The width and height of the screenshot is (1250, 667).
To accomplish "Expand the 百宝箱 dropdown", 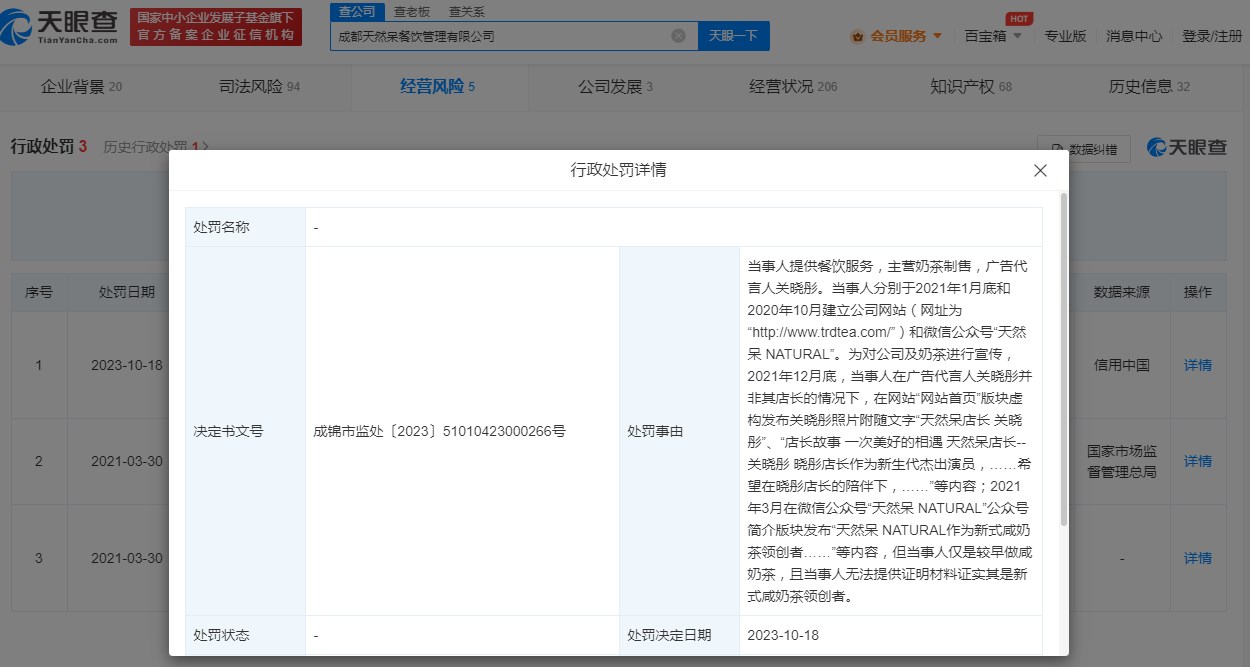I will click(x=1017, y=36).
